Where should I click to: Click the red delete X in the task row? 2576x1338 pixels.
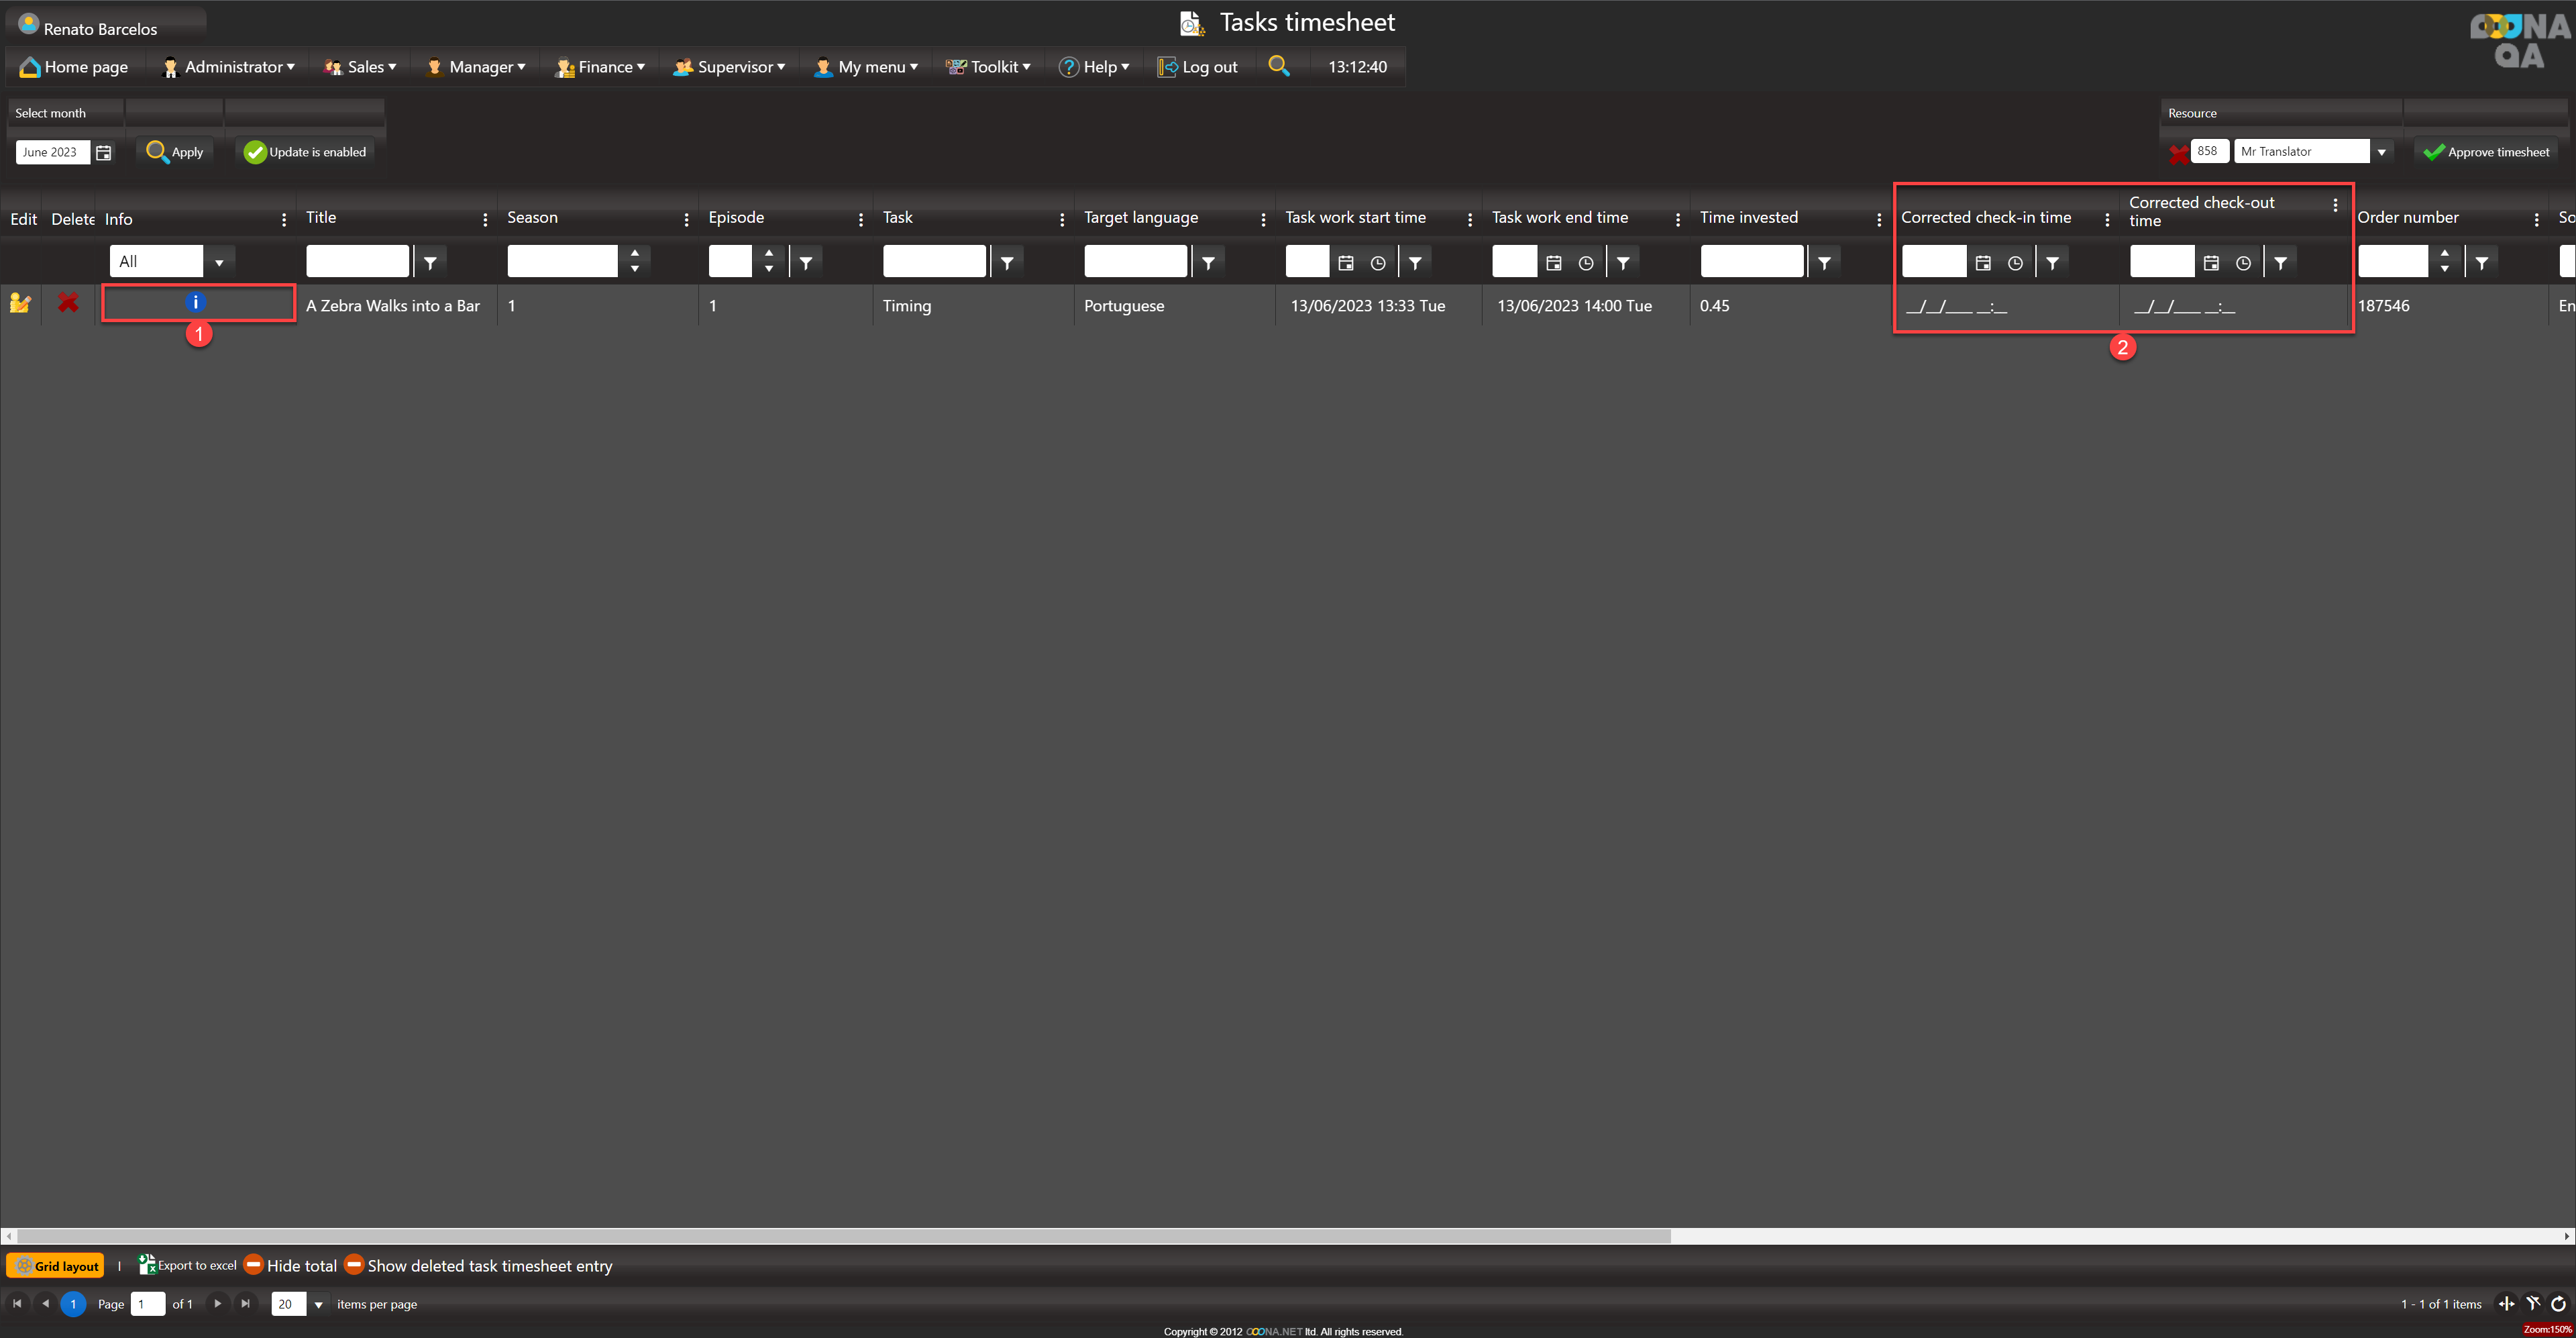[68, 303]
